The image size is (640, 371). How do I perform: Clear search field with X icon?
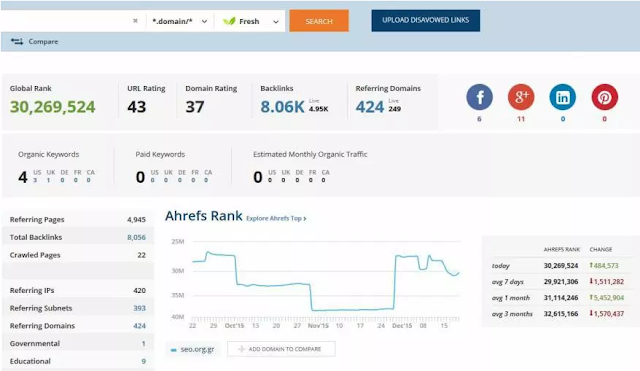135,21
